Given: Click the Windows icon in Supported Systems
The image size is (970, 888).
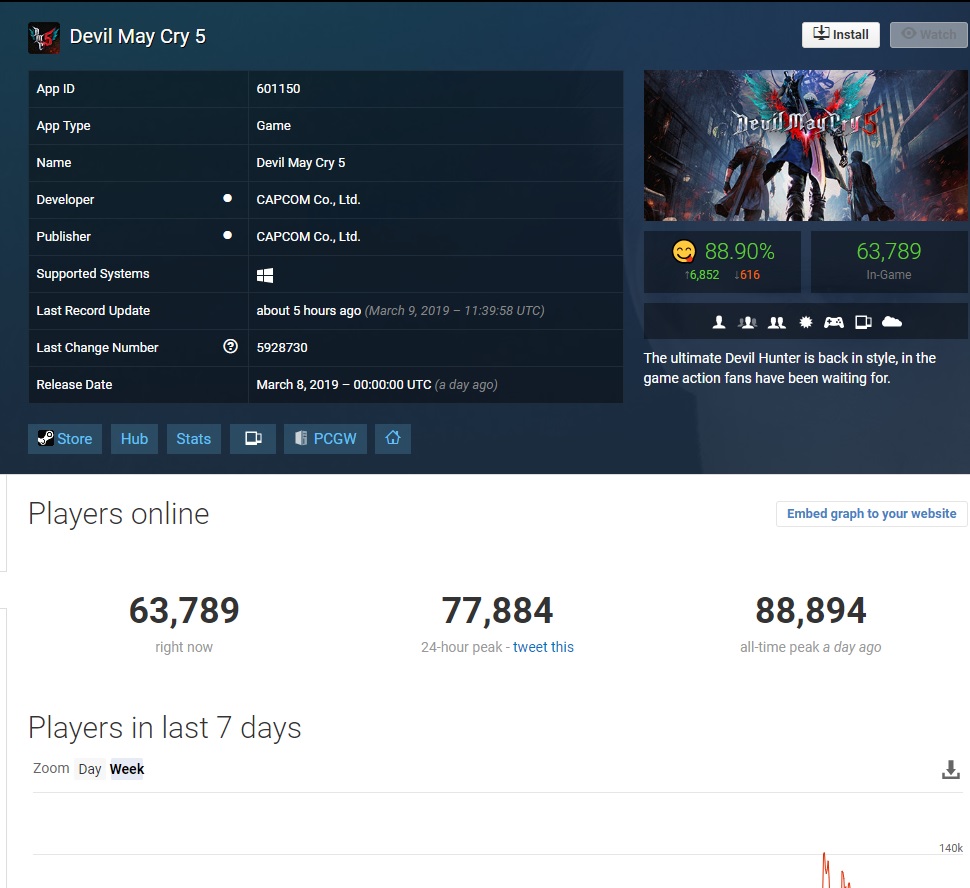Looking at the screenshot, I should click(265, 275).
